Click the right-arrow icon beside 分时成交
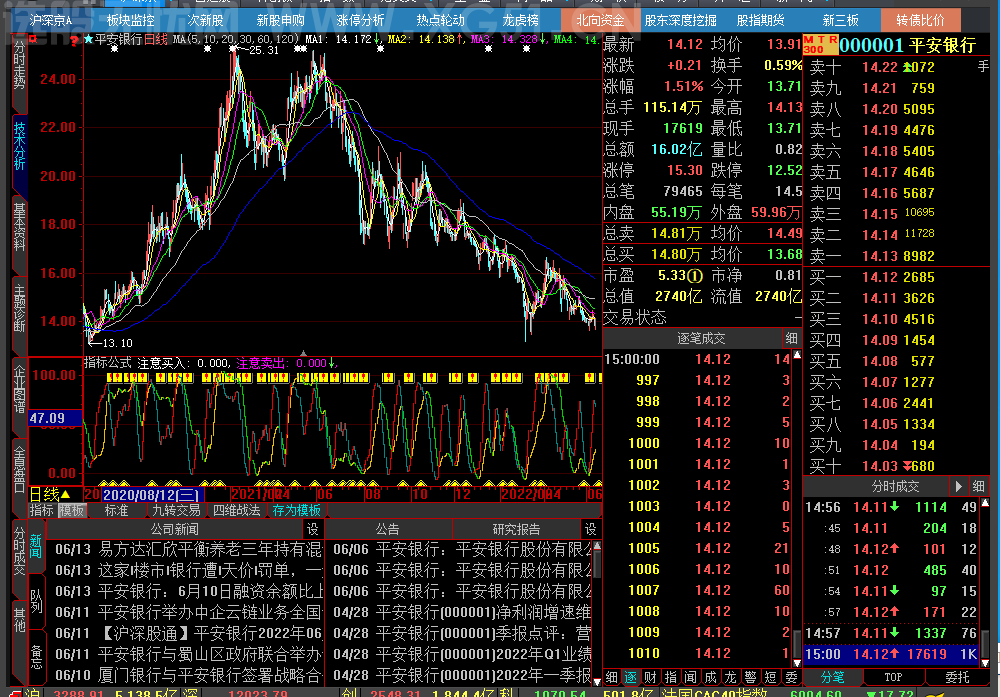Image resolution: width=1000 pixels, height=697 pixels. click(x=959, y=487)
